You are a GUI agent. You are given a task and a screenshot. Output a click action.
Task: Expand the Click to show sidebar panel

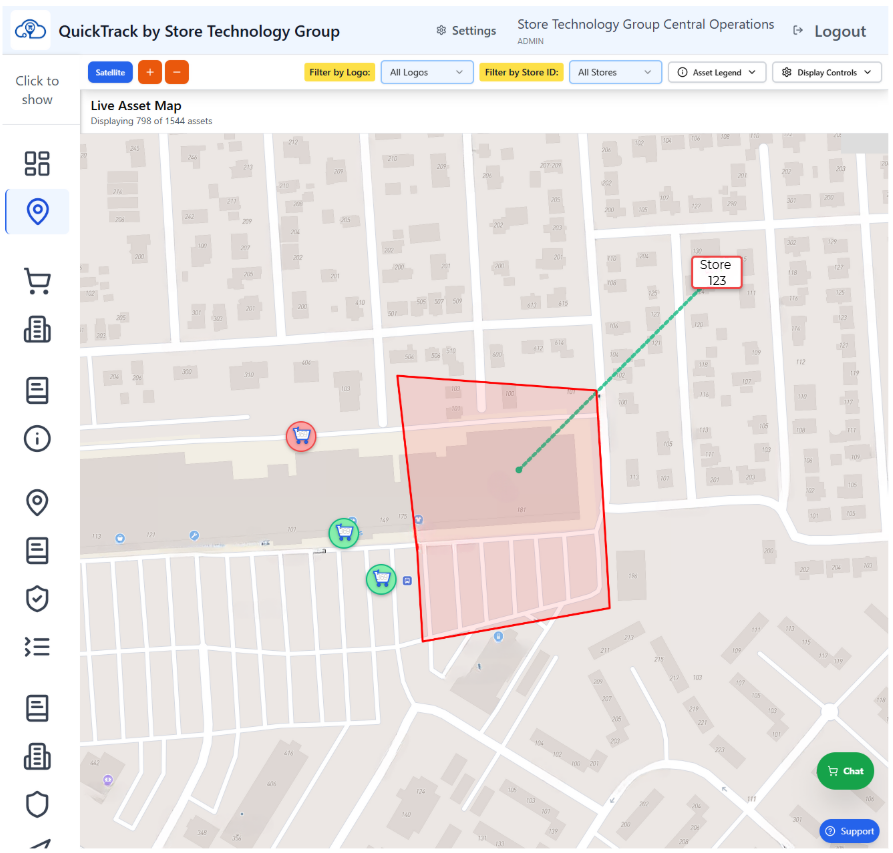coord(37,88)
